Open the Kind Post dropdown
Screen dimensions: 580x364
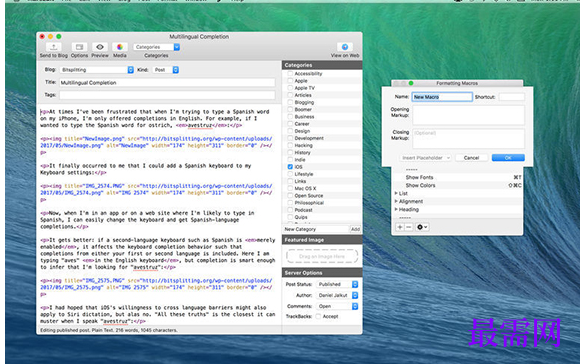[165, 70]
